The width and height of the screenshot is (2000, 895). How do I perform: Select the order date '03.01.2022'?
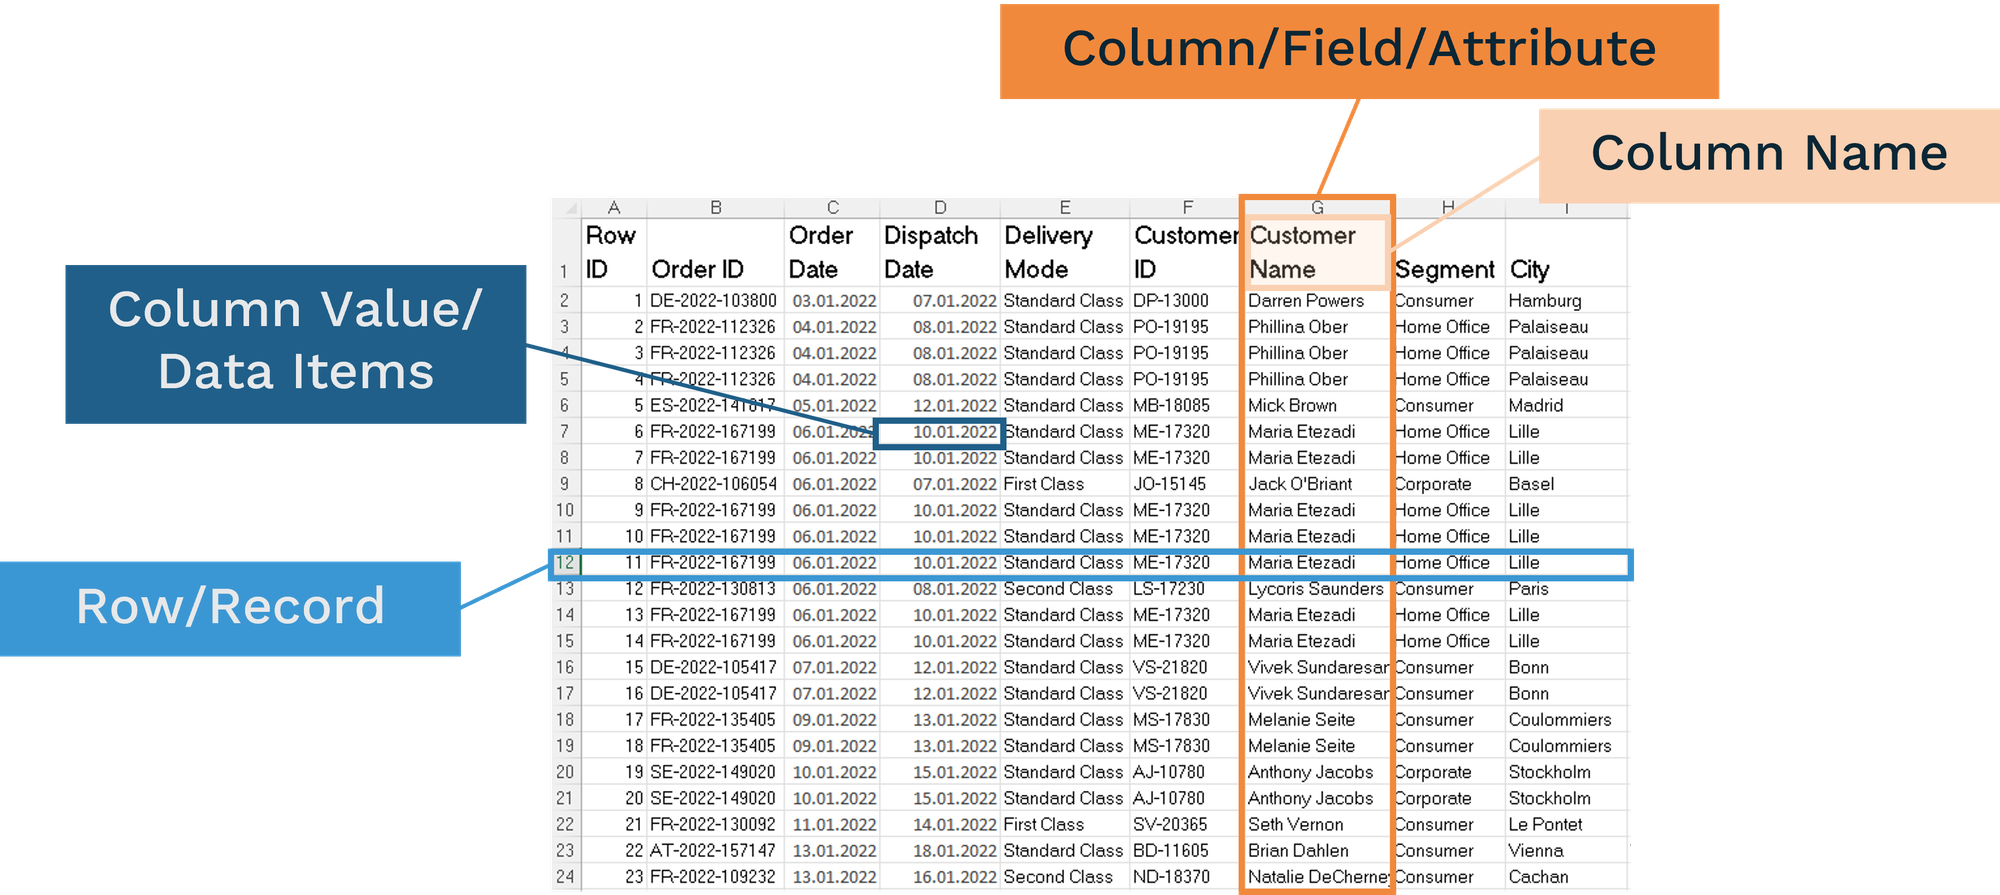pos(832,301)
